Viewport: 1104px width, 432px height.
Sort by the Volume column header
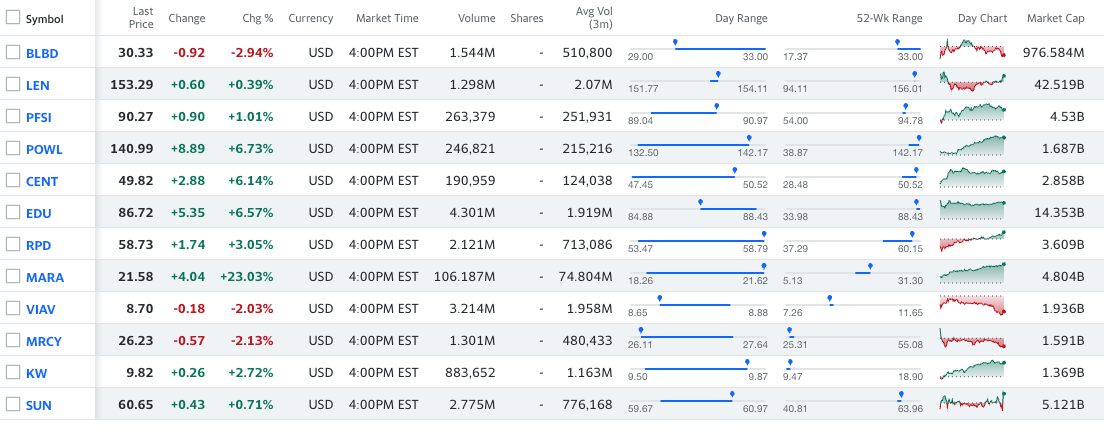coord(477,18)
